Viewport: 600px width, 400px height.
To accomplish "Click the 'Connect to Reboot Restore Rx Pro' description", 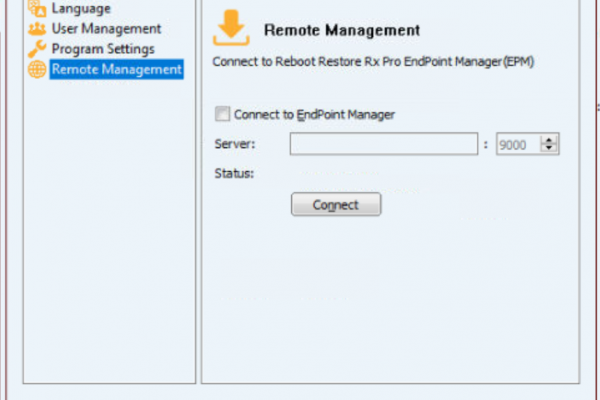I will tap(373, 62).
